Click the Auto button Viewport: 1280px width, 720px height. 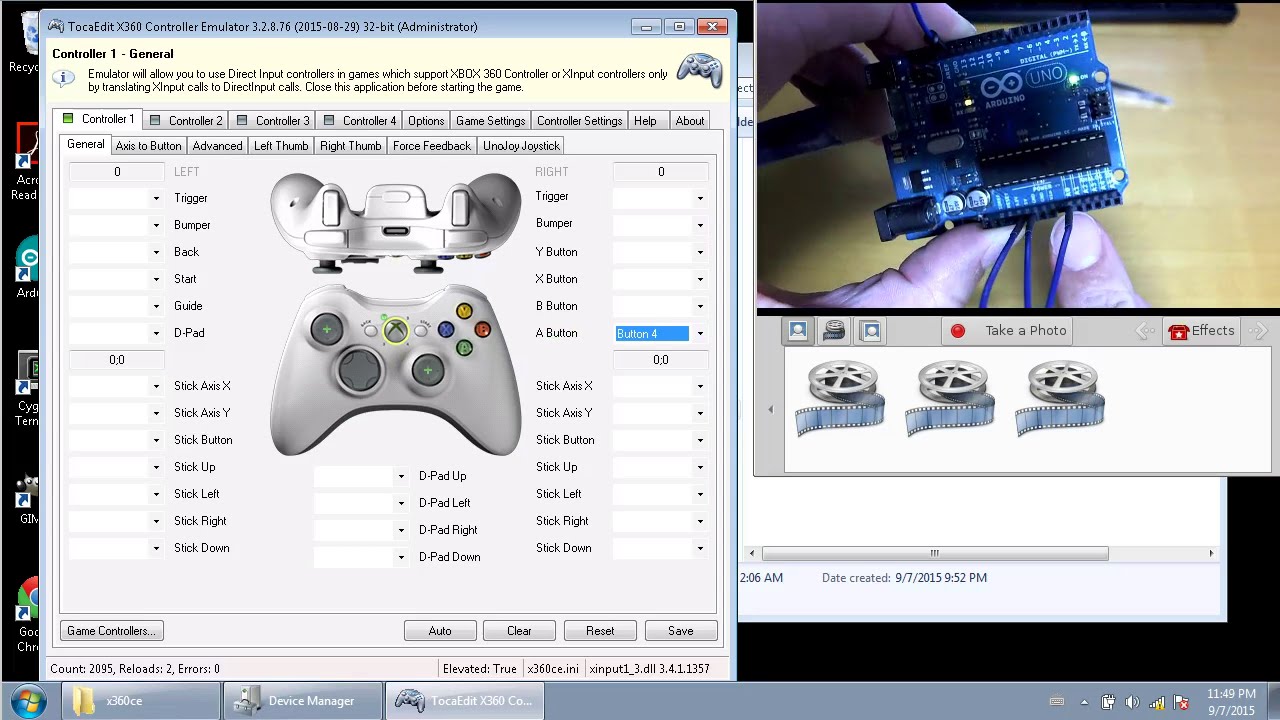(x=440, y=631)
